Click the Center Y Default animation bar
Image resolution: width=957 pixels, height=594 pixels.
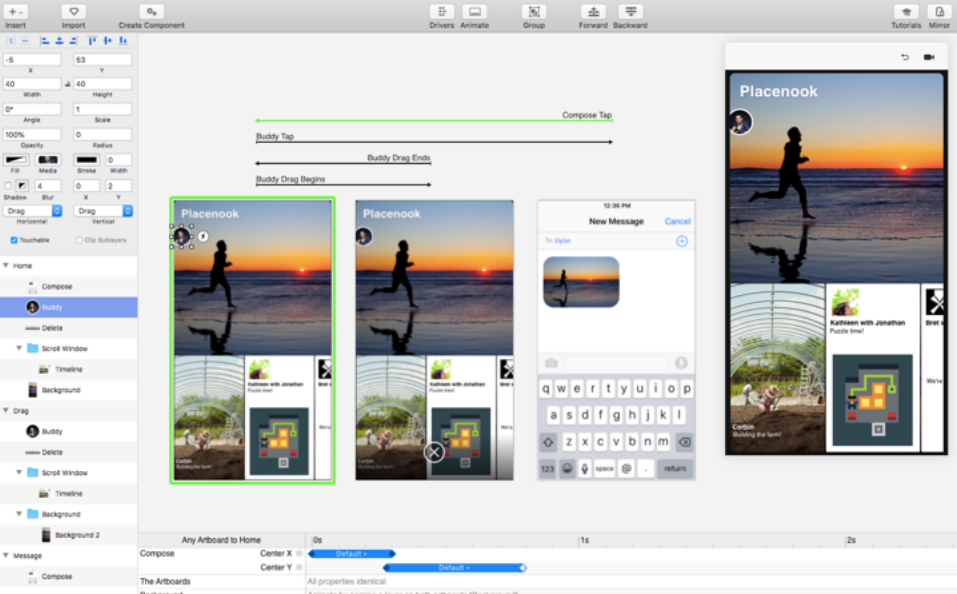(455, 568)
